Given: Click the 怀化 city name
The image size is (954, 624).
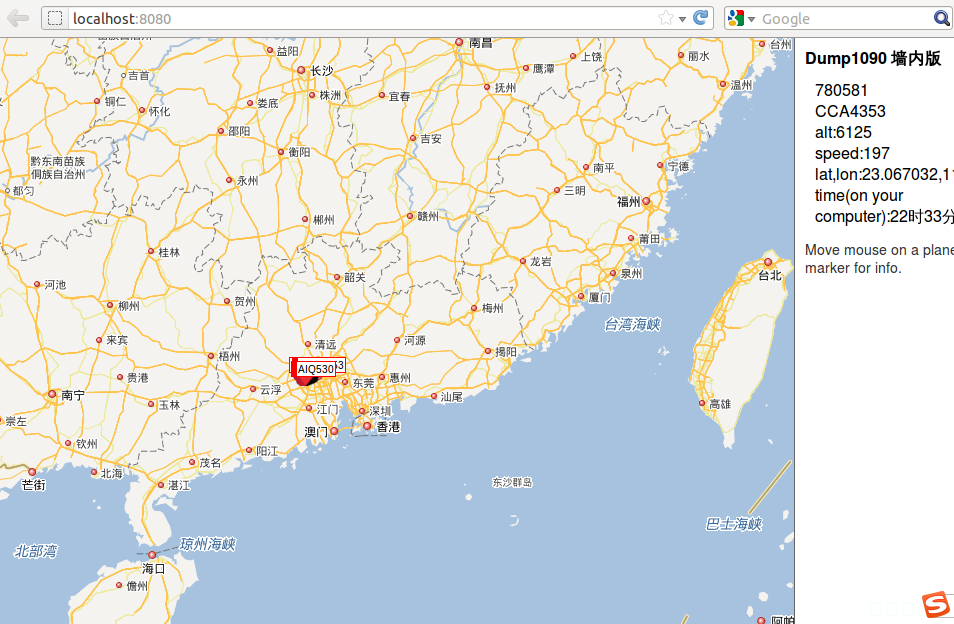Looking at the screenshot, I should [160, 111].
